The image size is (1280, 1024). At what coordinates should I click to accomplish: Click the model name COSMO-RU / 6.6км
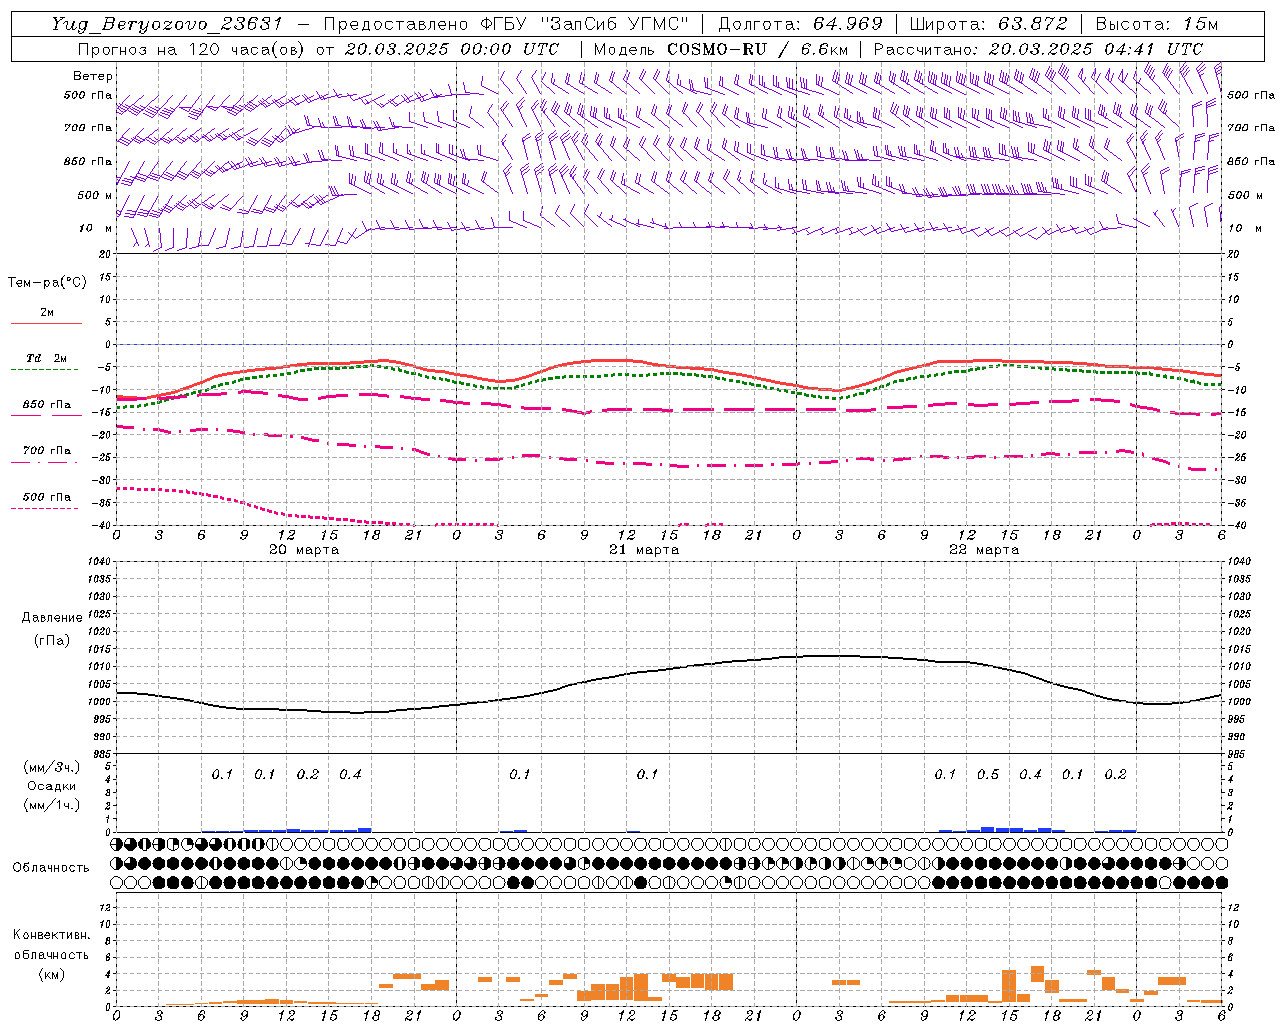(x=757, y=49)
